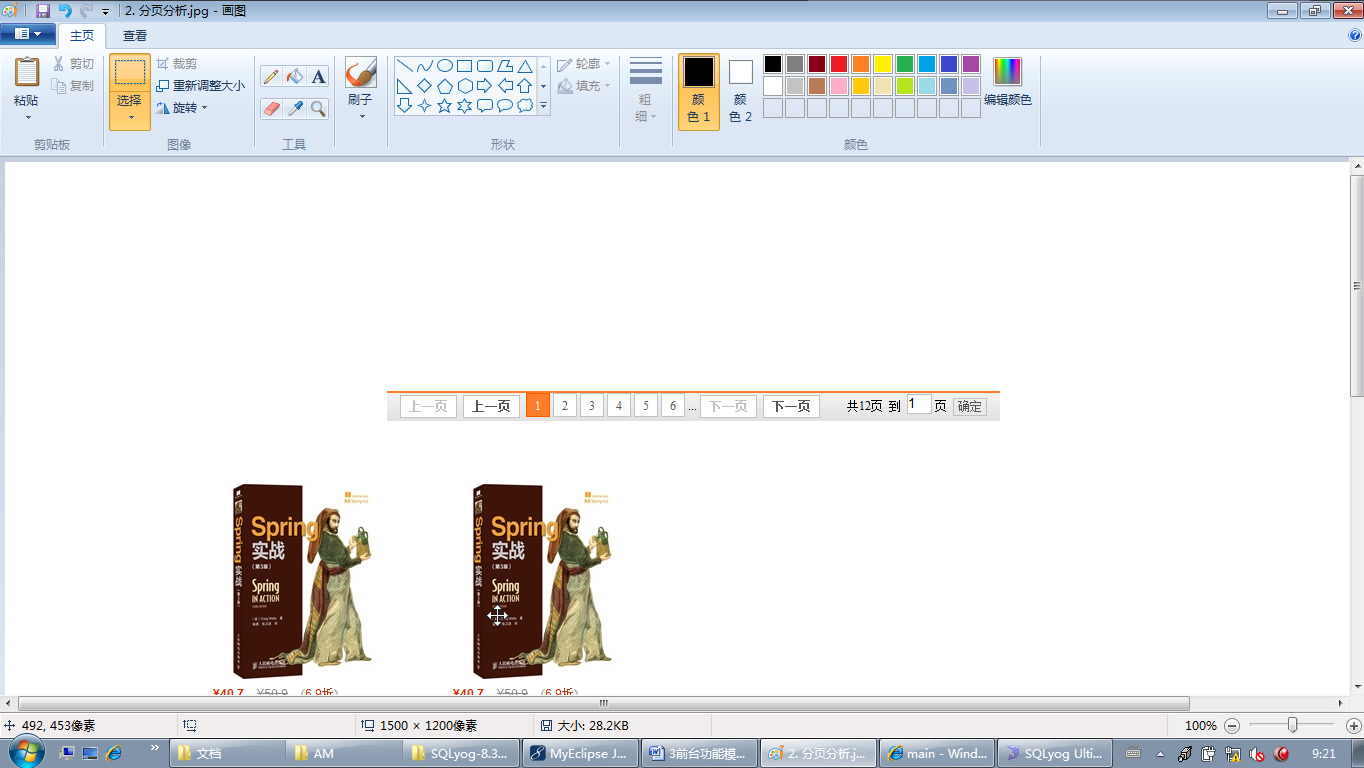Click the Copy (复制) button

(x=73, y=86)
